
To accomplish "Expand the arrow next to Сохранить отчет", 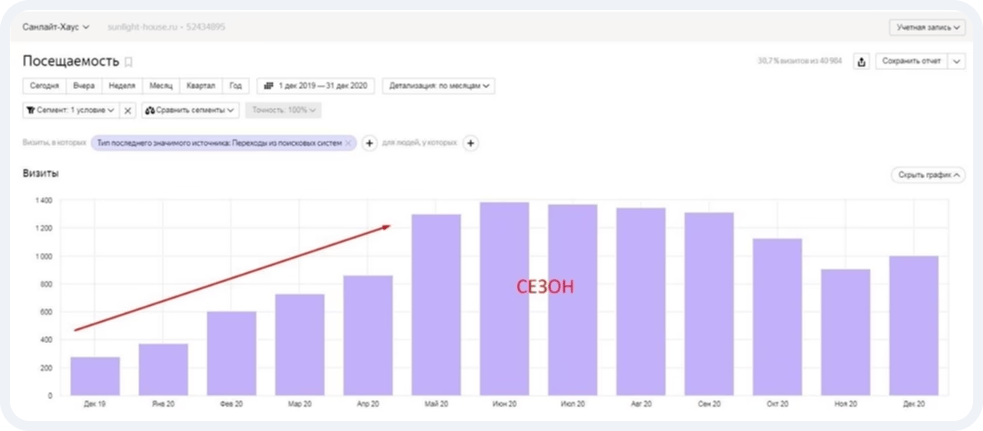I will 957,61.
